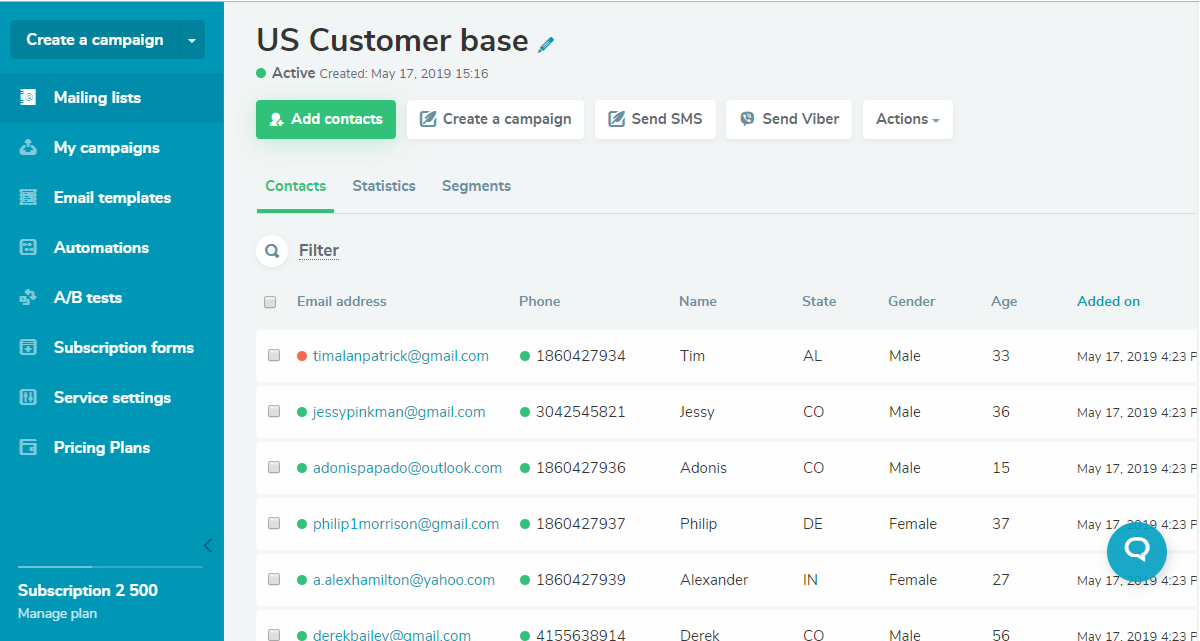The image size is (1200, 641).
Task: Switch to the Statistics tab
Action: [x=384, y=186]
